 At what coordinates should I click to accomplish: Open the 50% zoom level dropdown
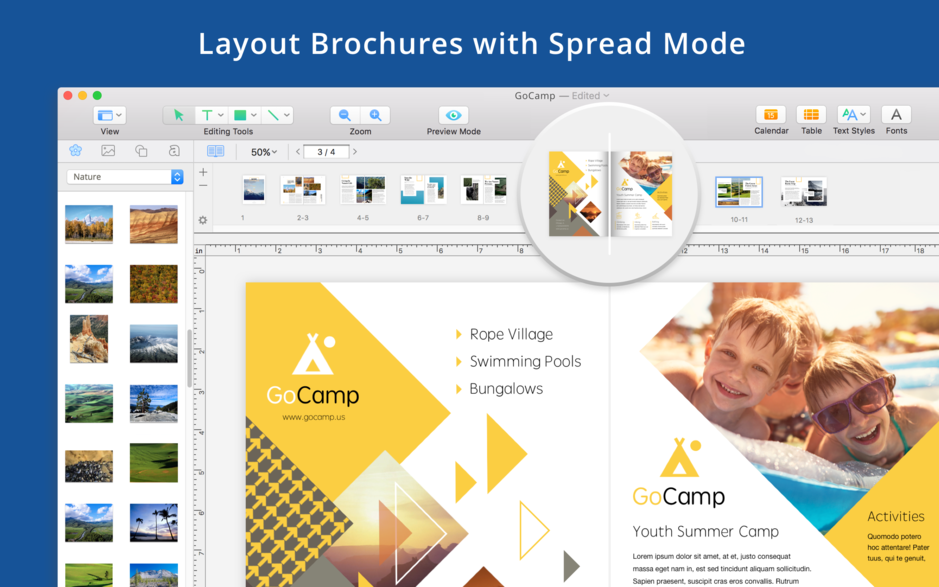(x=263, y=151)
